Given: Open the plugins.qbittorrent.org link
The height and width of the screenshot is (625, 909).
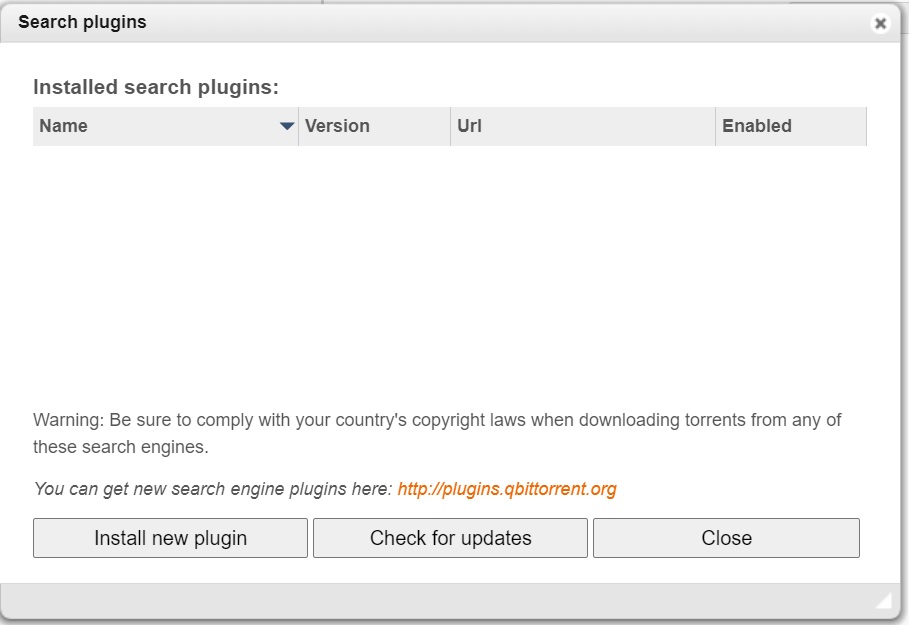Looking at the screenshot, I should [x=507, y=489].
